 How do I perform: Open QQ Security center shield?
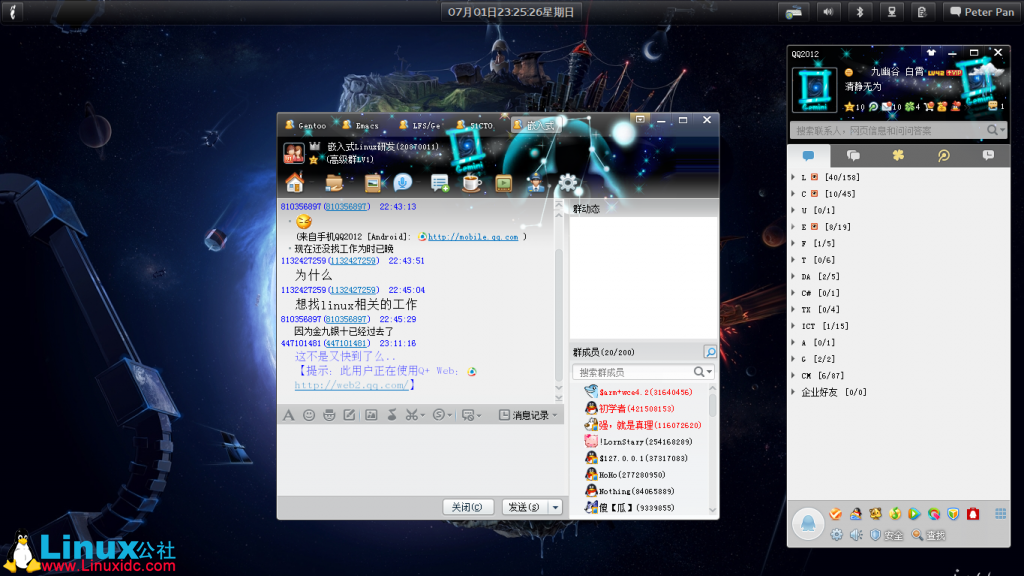click(x=886, y=536)
